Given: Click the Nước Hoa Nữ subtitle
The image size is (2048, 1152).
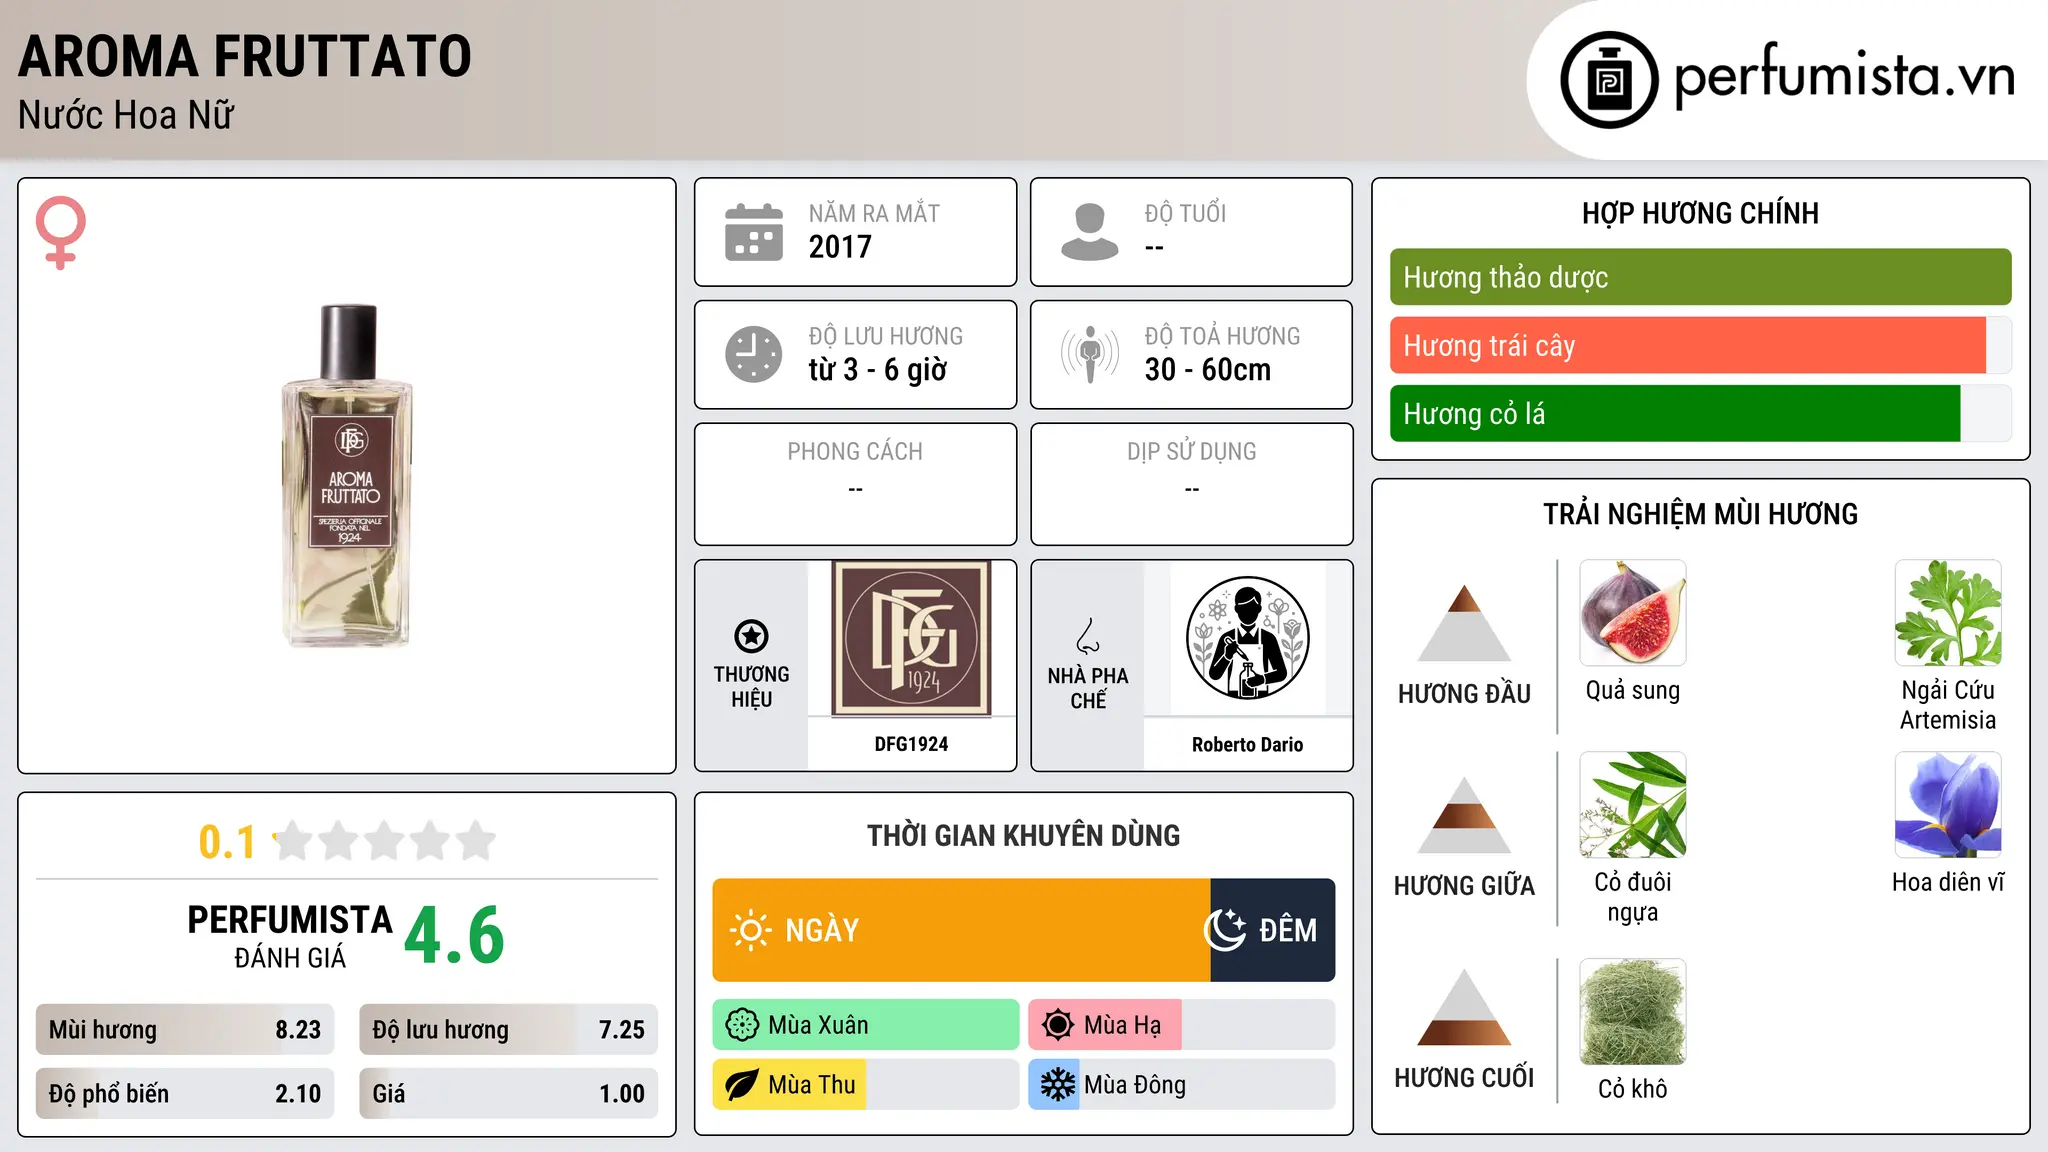Looking at the screenshot, I should 126,115.
